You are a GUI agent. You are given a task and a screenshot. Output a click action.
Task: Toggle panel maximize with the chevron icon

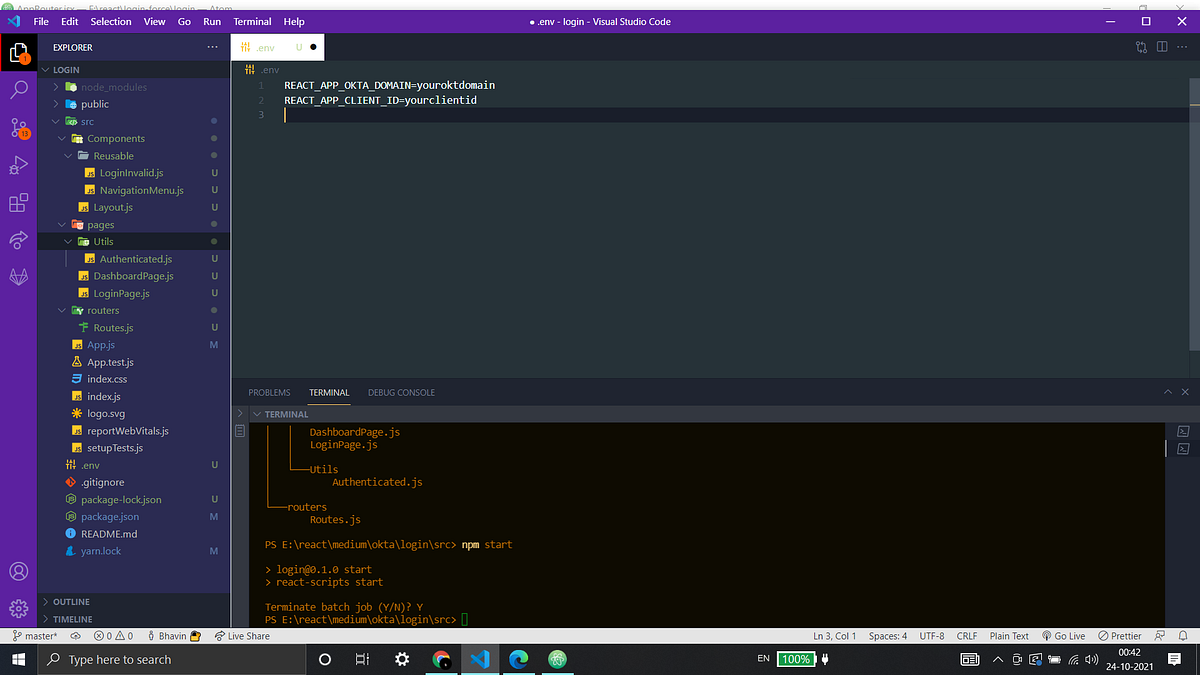coord(1168,392)
